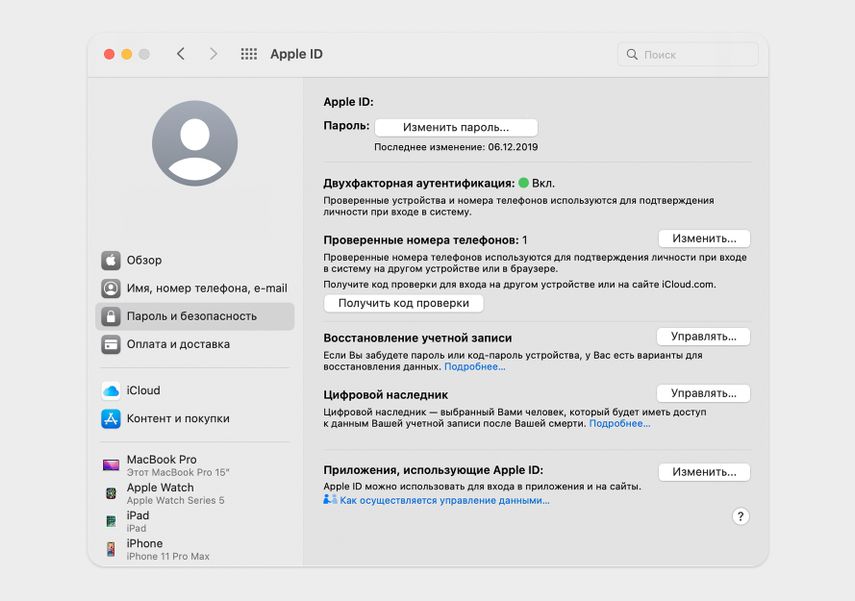855x601 pixels.
Task: Select the MacBook Pro device name
Action: click(162, 459)
